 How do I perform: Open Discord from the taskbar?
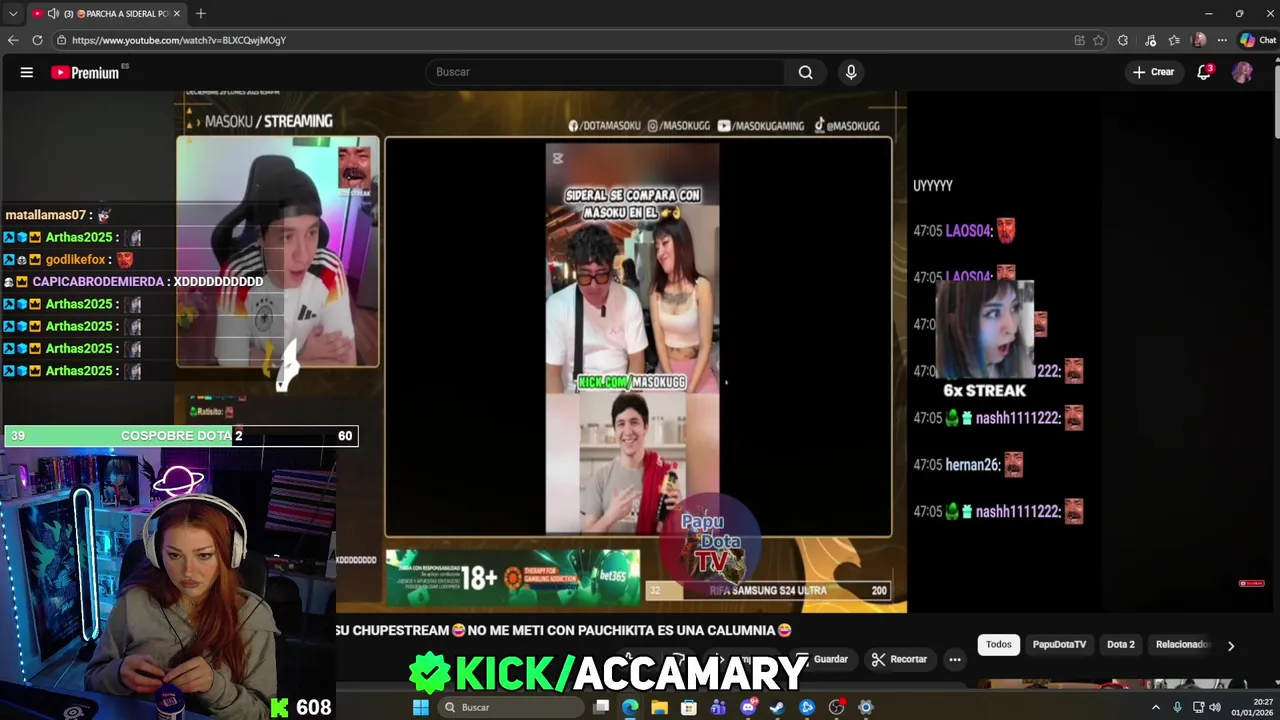click(748, 707)
